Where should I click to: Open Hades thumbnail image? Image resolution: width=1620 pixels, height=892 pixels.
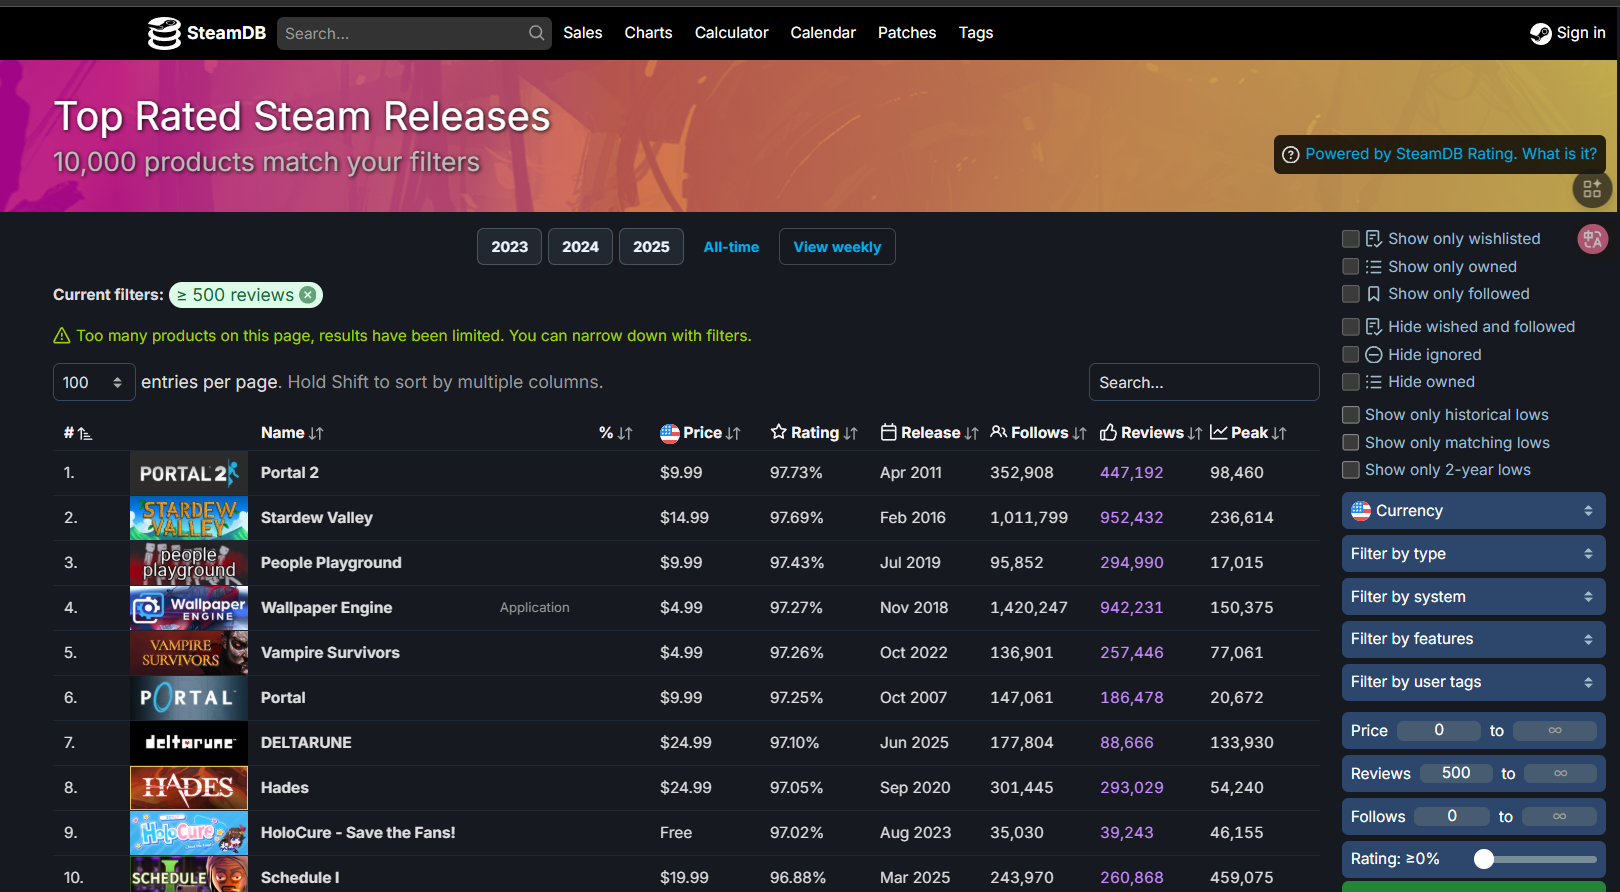coord(189,788)
